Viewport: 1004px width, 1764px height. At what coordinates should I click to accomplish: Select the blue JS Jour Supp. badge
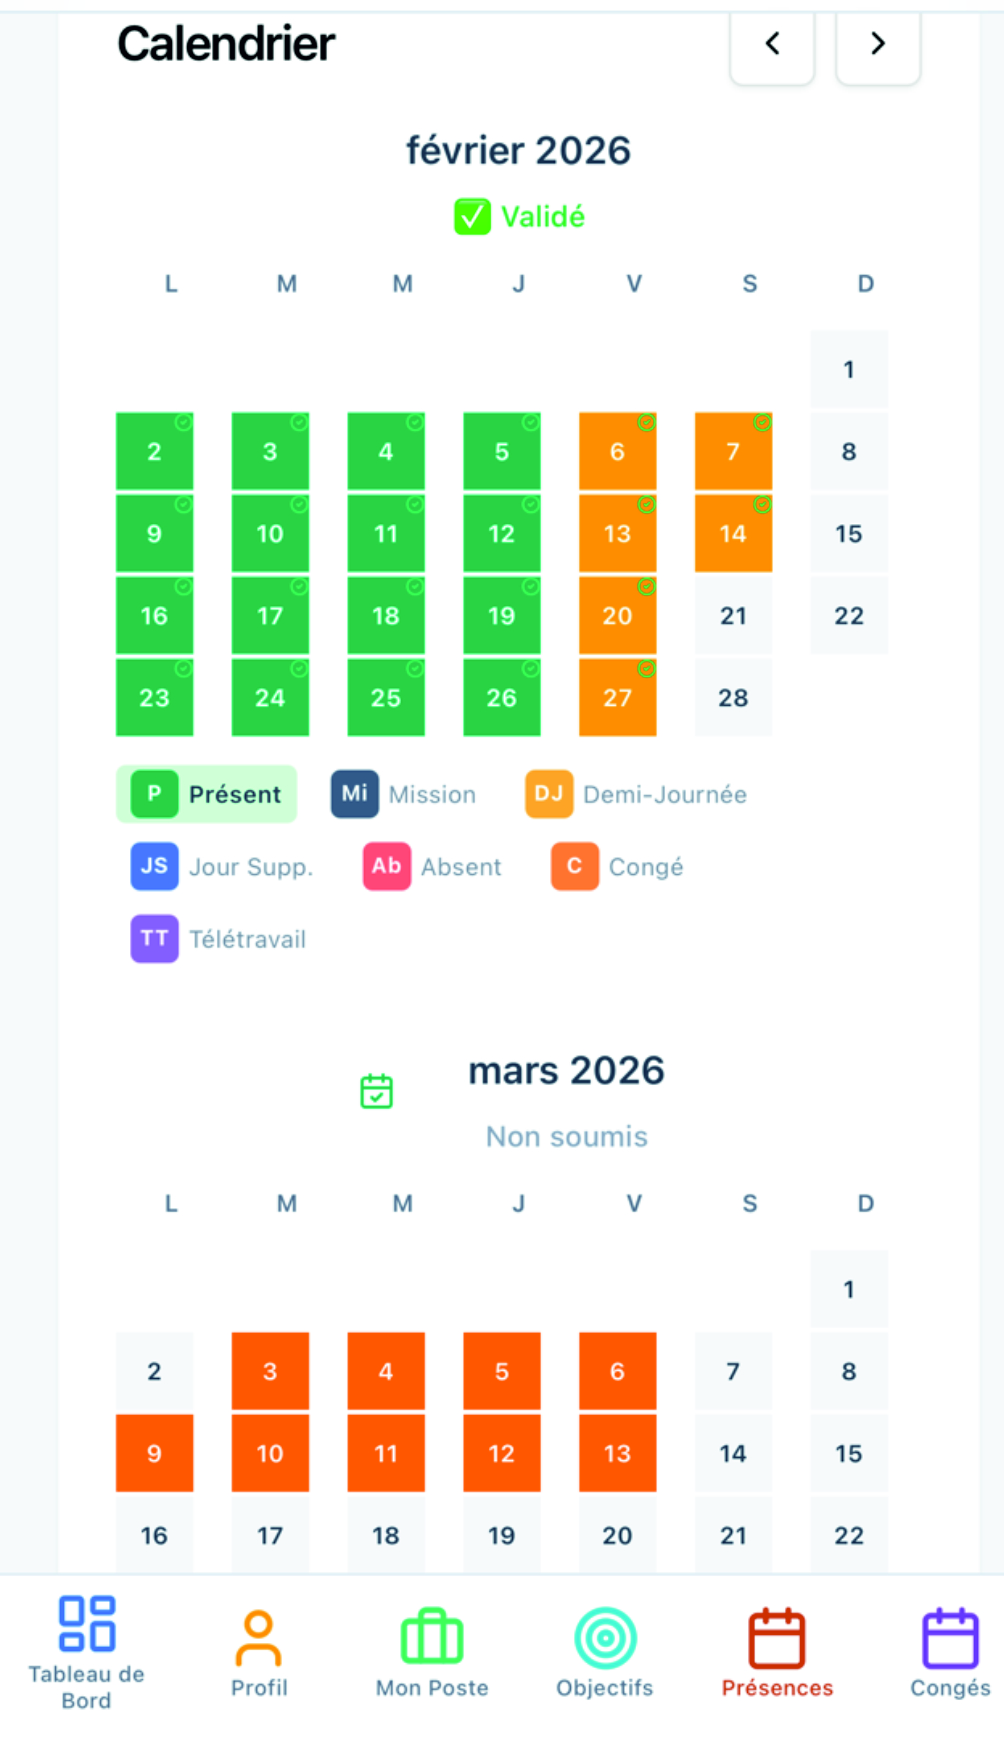pyautogui.click(x=154, y=866)
